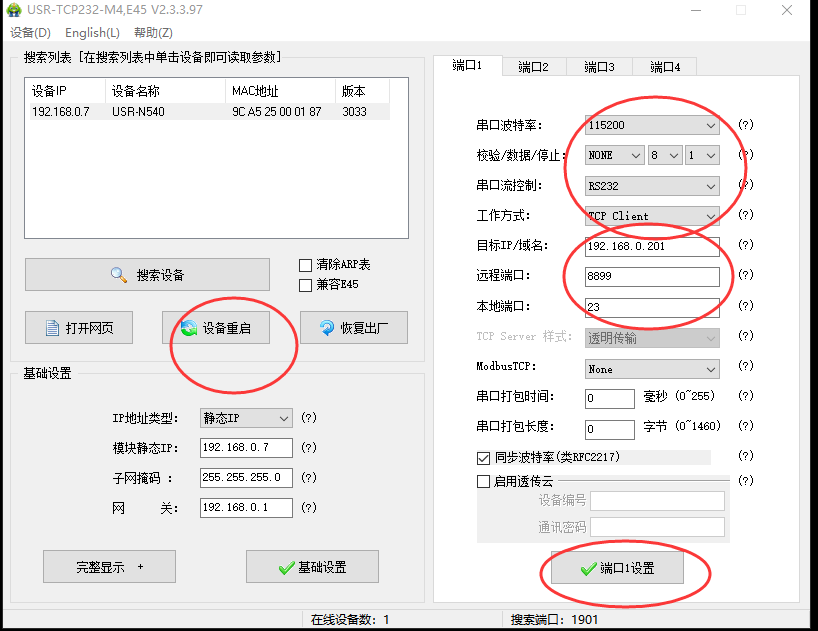Select device 192.168.0.7 in search list
Image resolution: width=818 pixels, height=631 pixels.
(x=61, y=112)
